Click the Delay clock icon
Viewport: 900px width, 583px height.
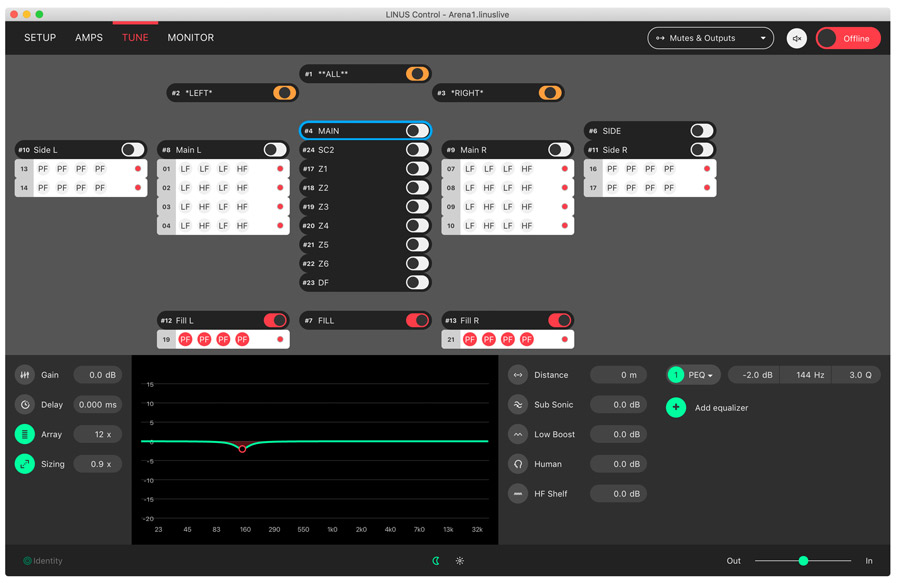pyautogui.click(x=25, y=405)
